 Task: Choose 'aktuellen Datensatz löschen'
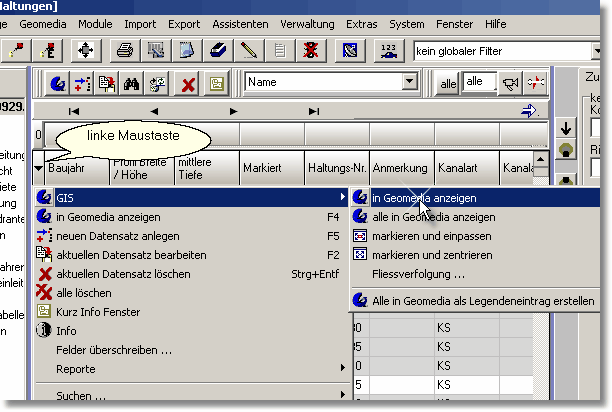tap(191, 274)
